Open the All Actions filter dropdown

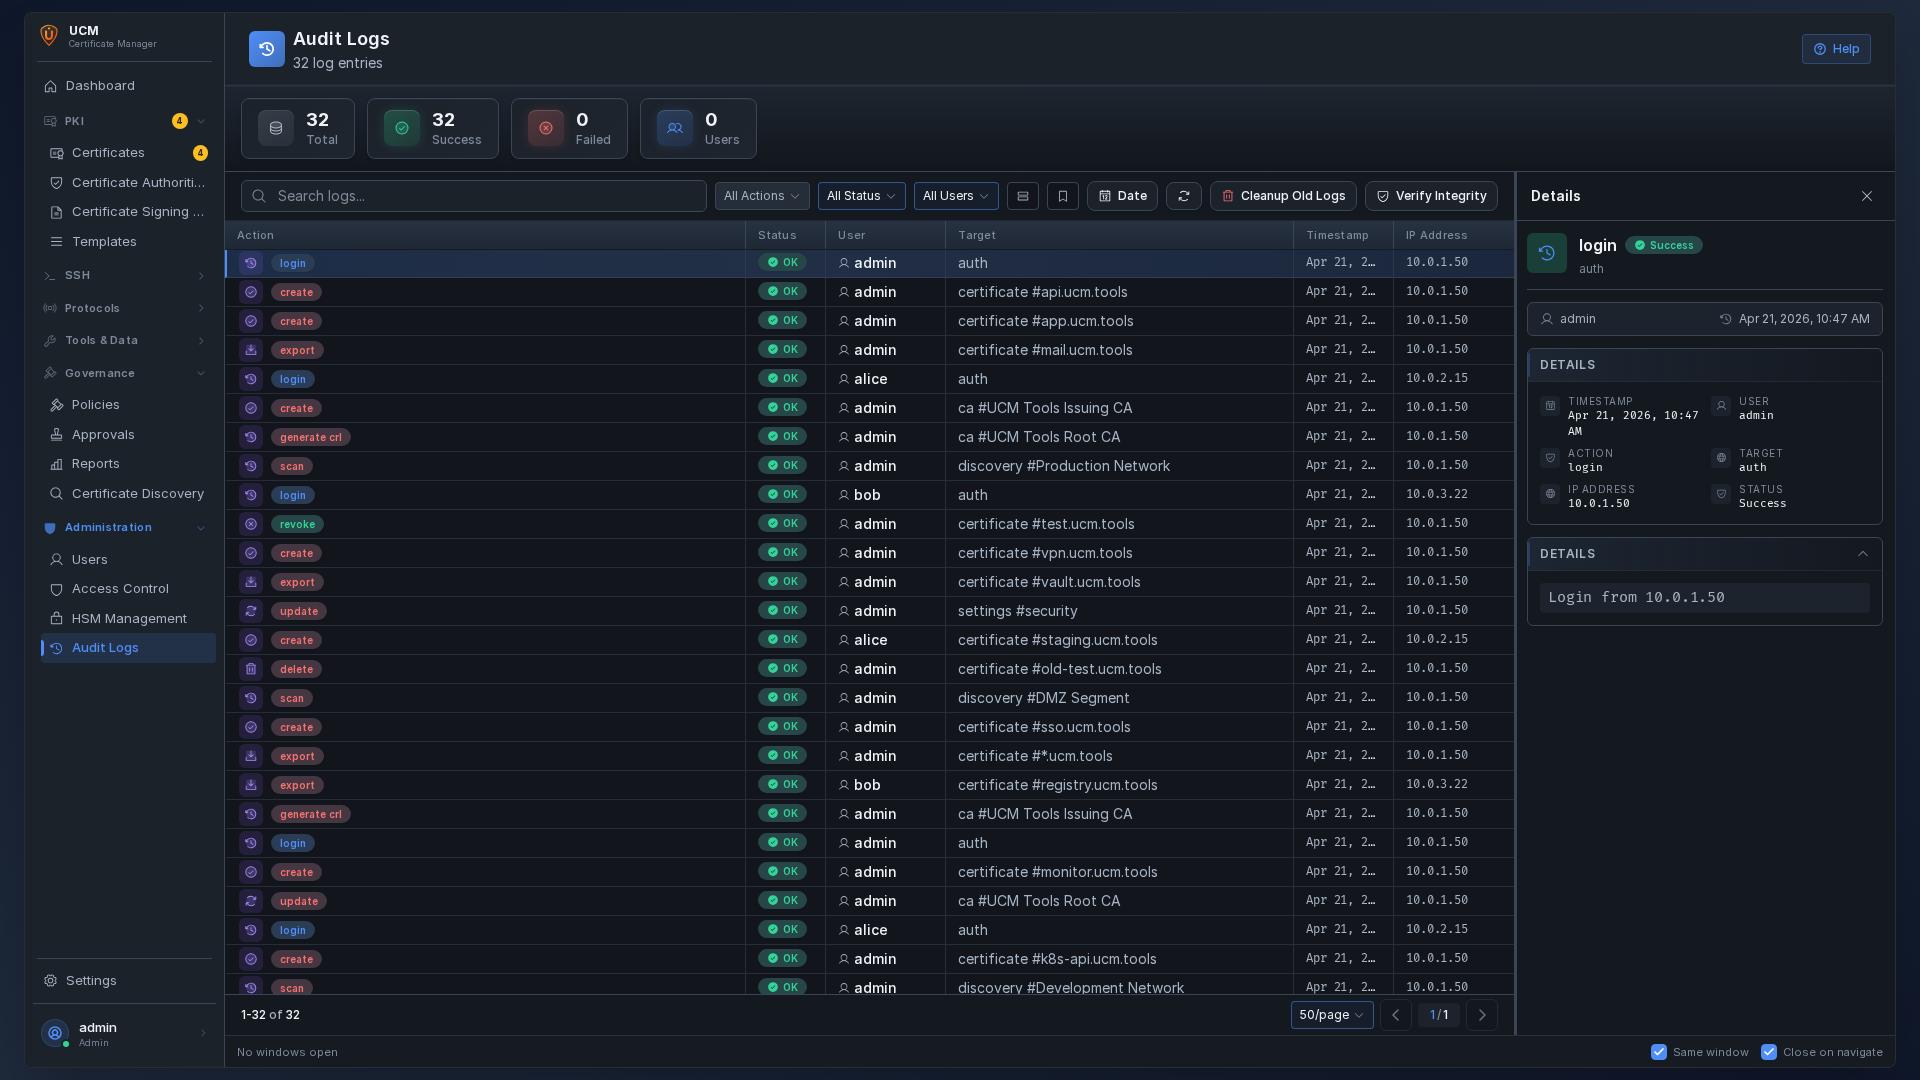coord(762,196)
